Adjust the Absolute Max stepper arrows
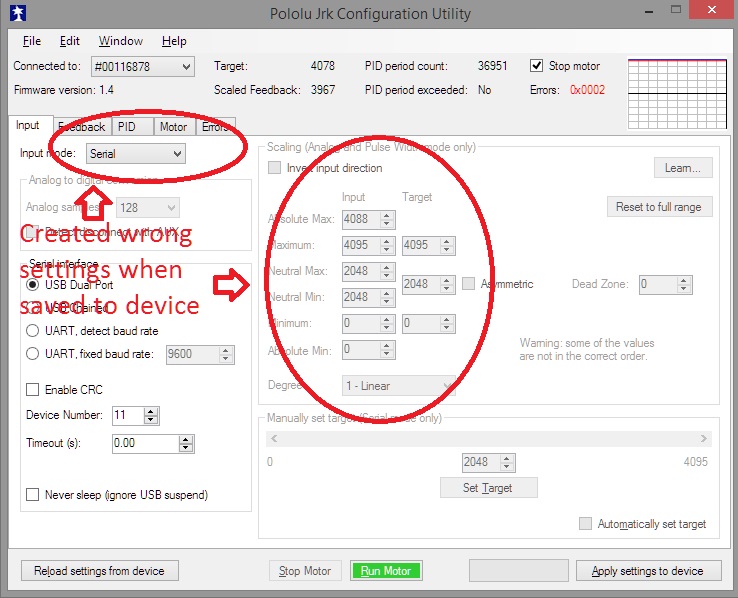This screenshot has height=598, width=738. (x=387, y=219)
